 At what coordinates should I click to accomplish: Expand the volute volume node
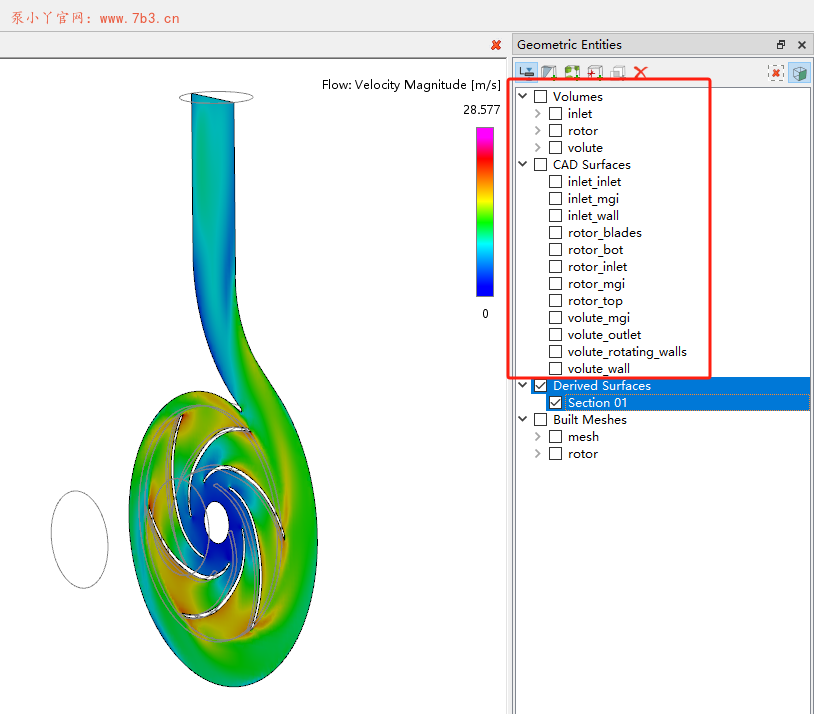pos(538,147)
